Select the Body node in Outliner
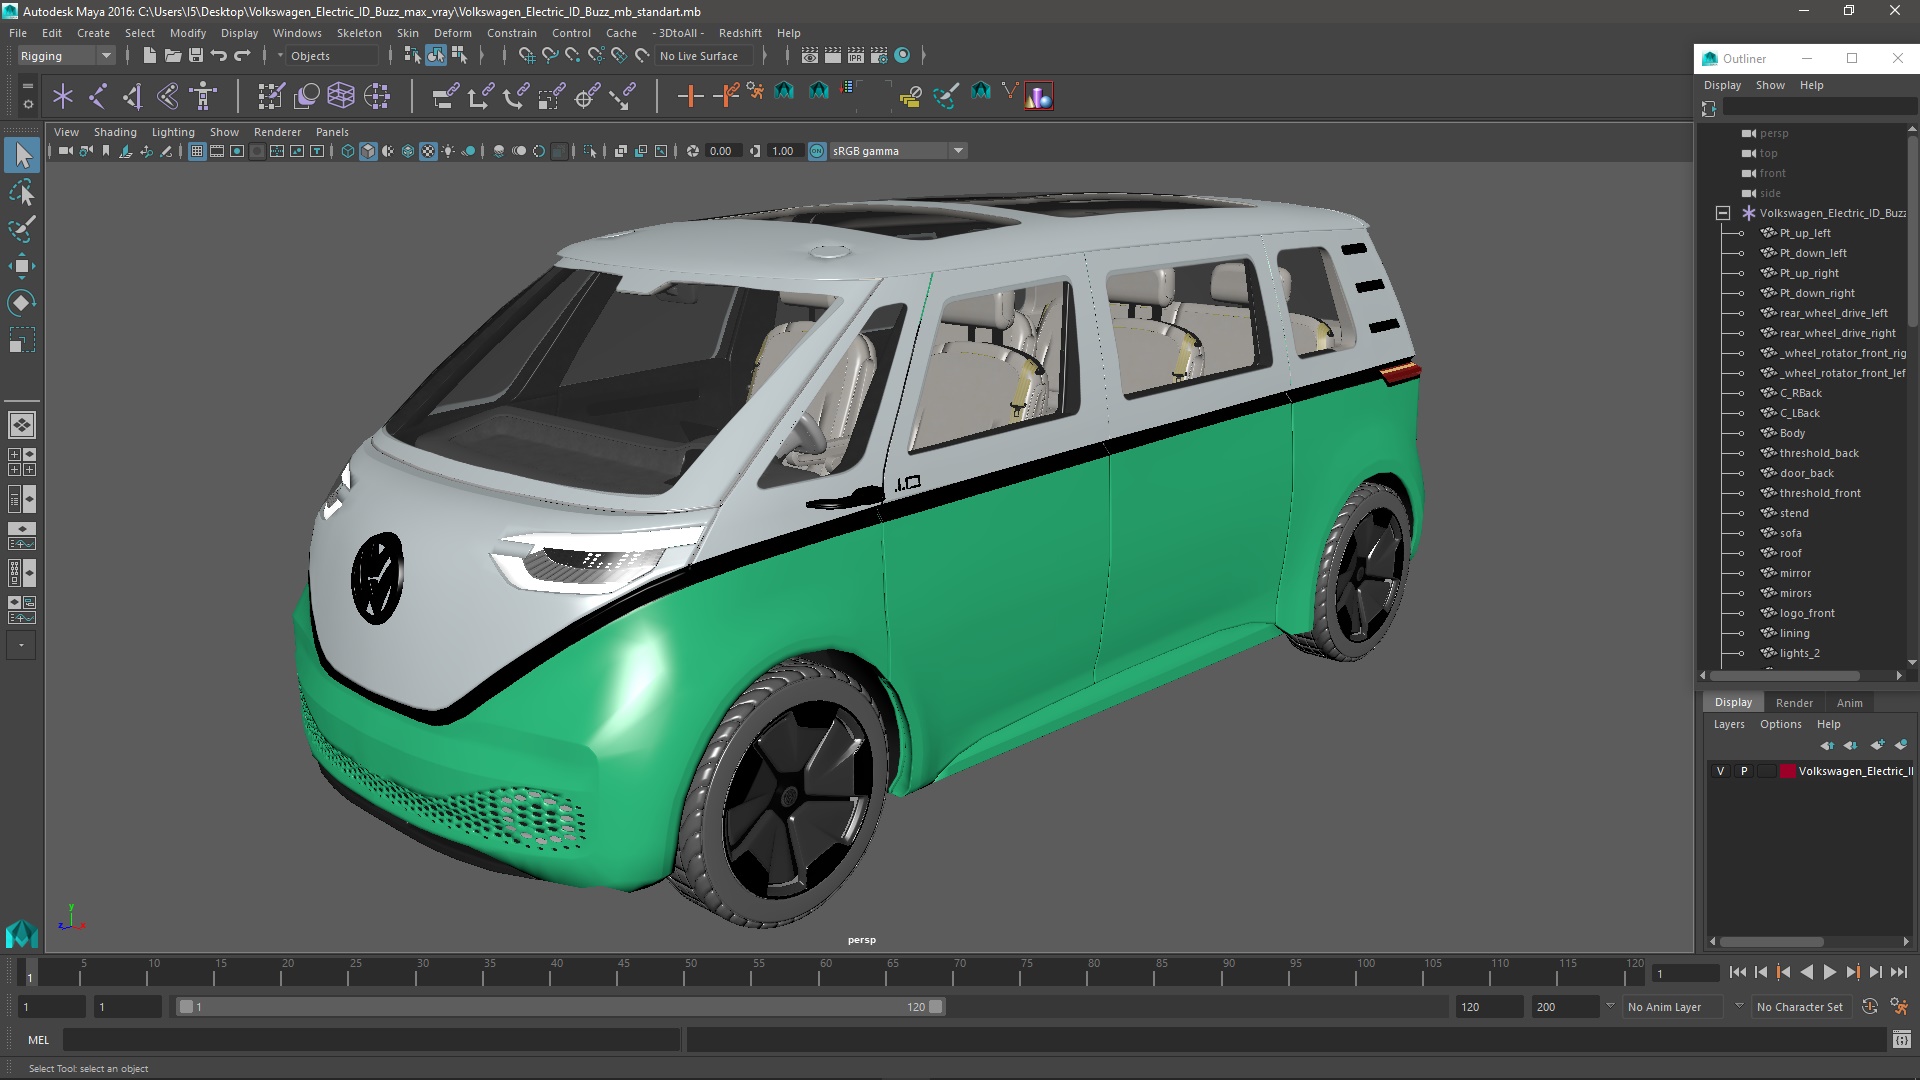Image resolution: width=1920 pixels, height=1080 pixels. tap(1791, 433)
